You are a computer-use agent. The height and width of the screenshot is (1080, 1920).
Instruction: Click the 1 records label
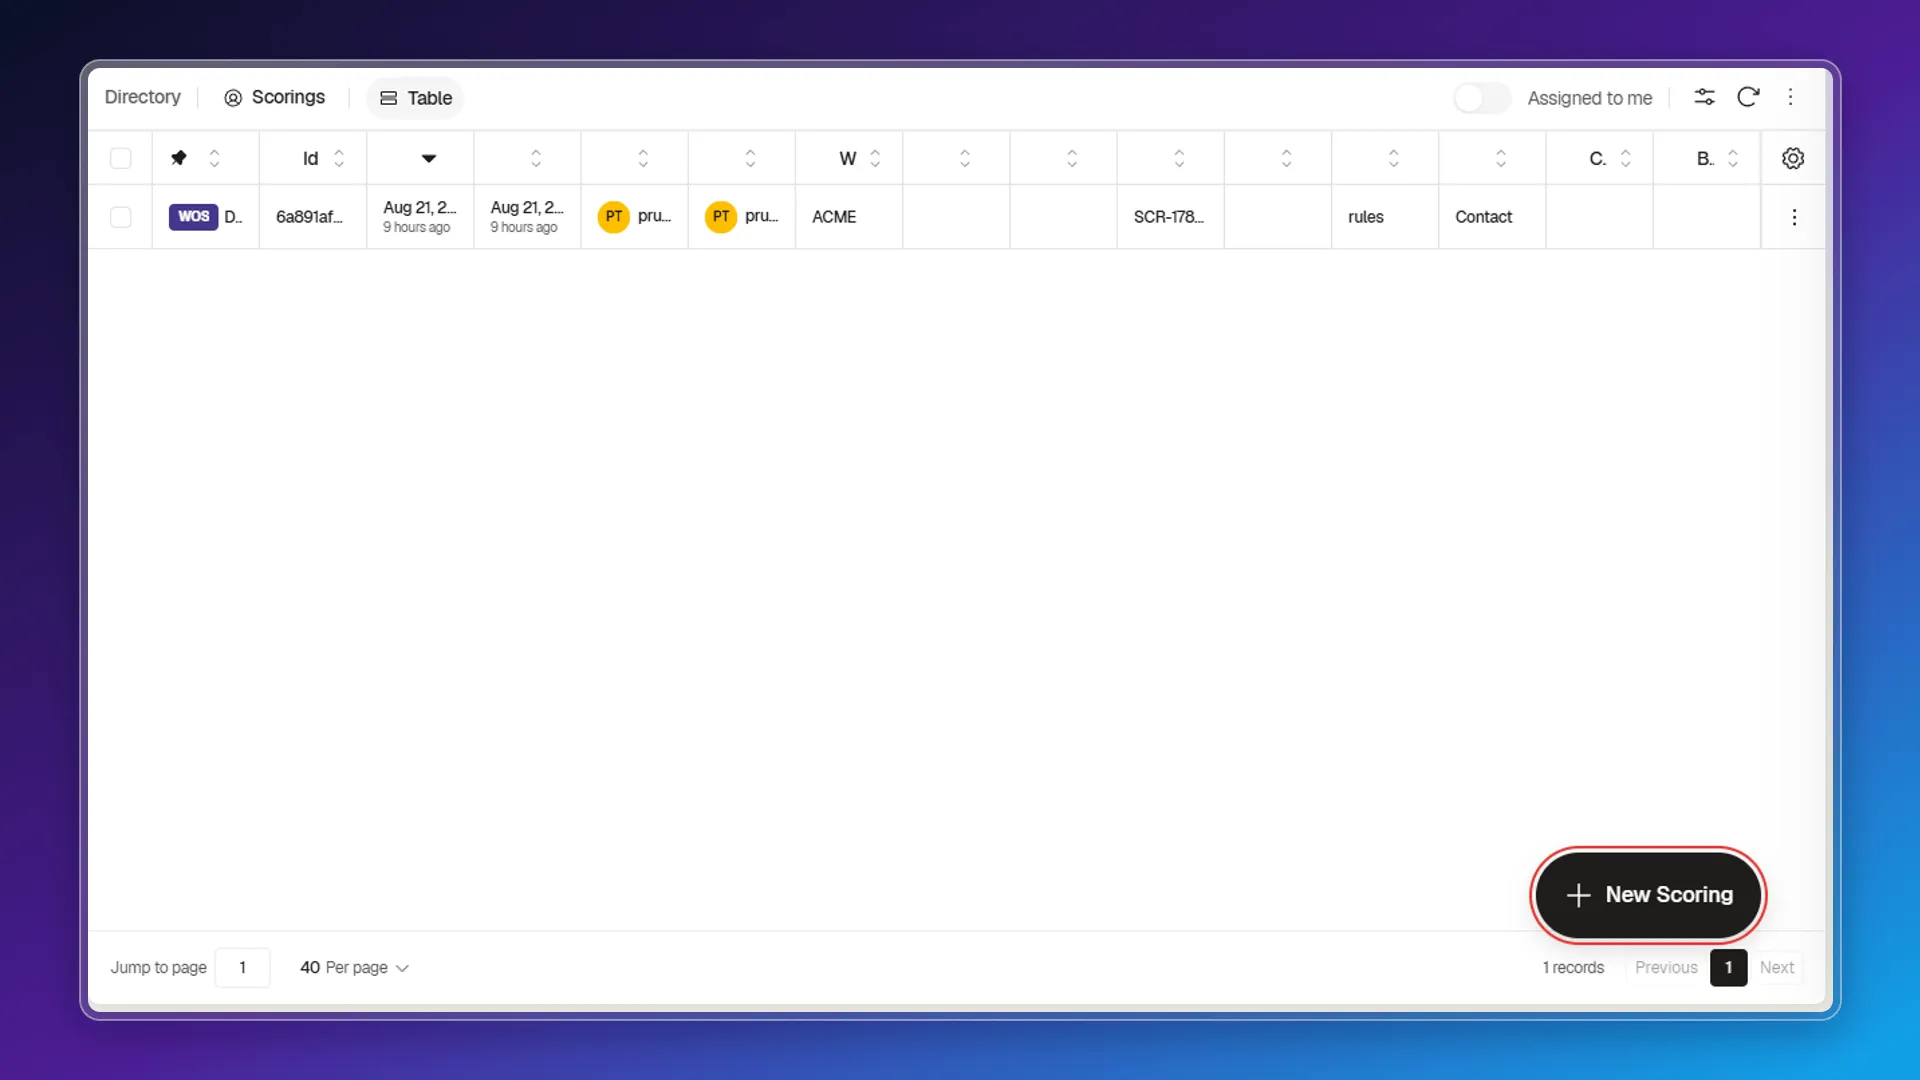click(1573, 967)
